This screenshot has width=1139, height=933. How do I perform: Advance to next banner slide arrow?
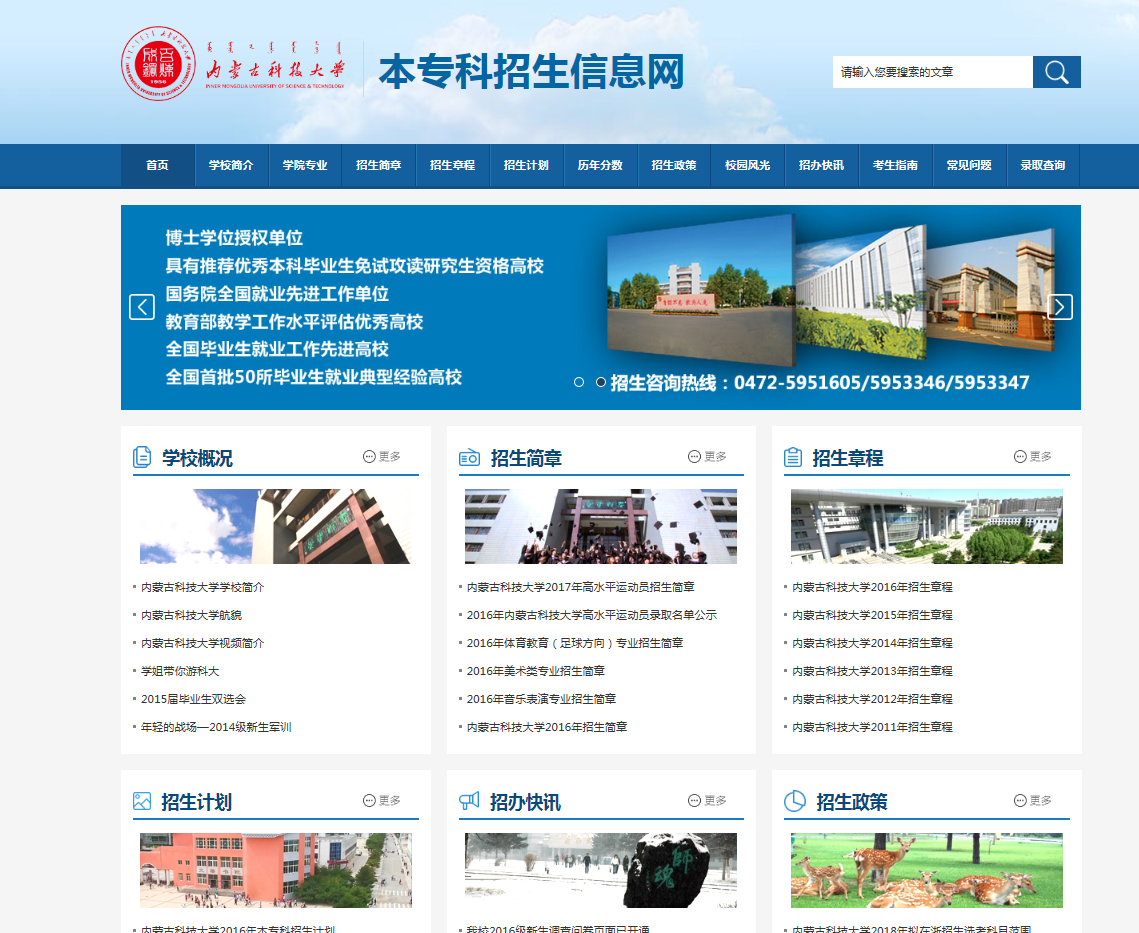[x=1060, y=307]
